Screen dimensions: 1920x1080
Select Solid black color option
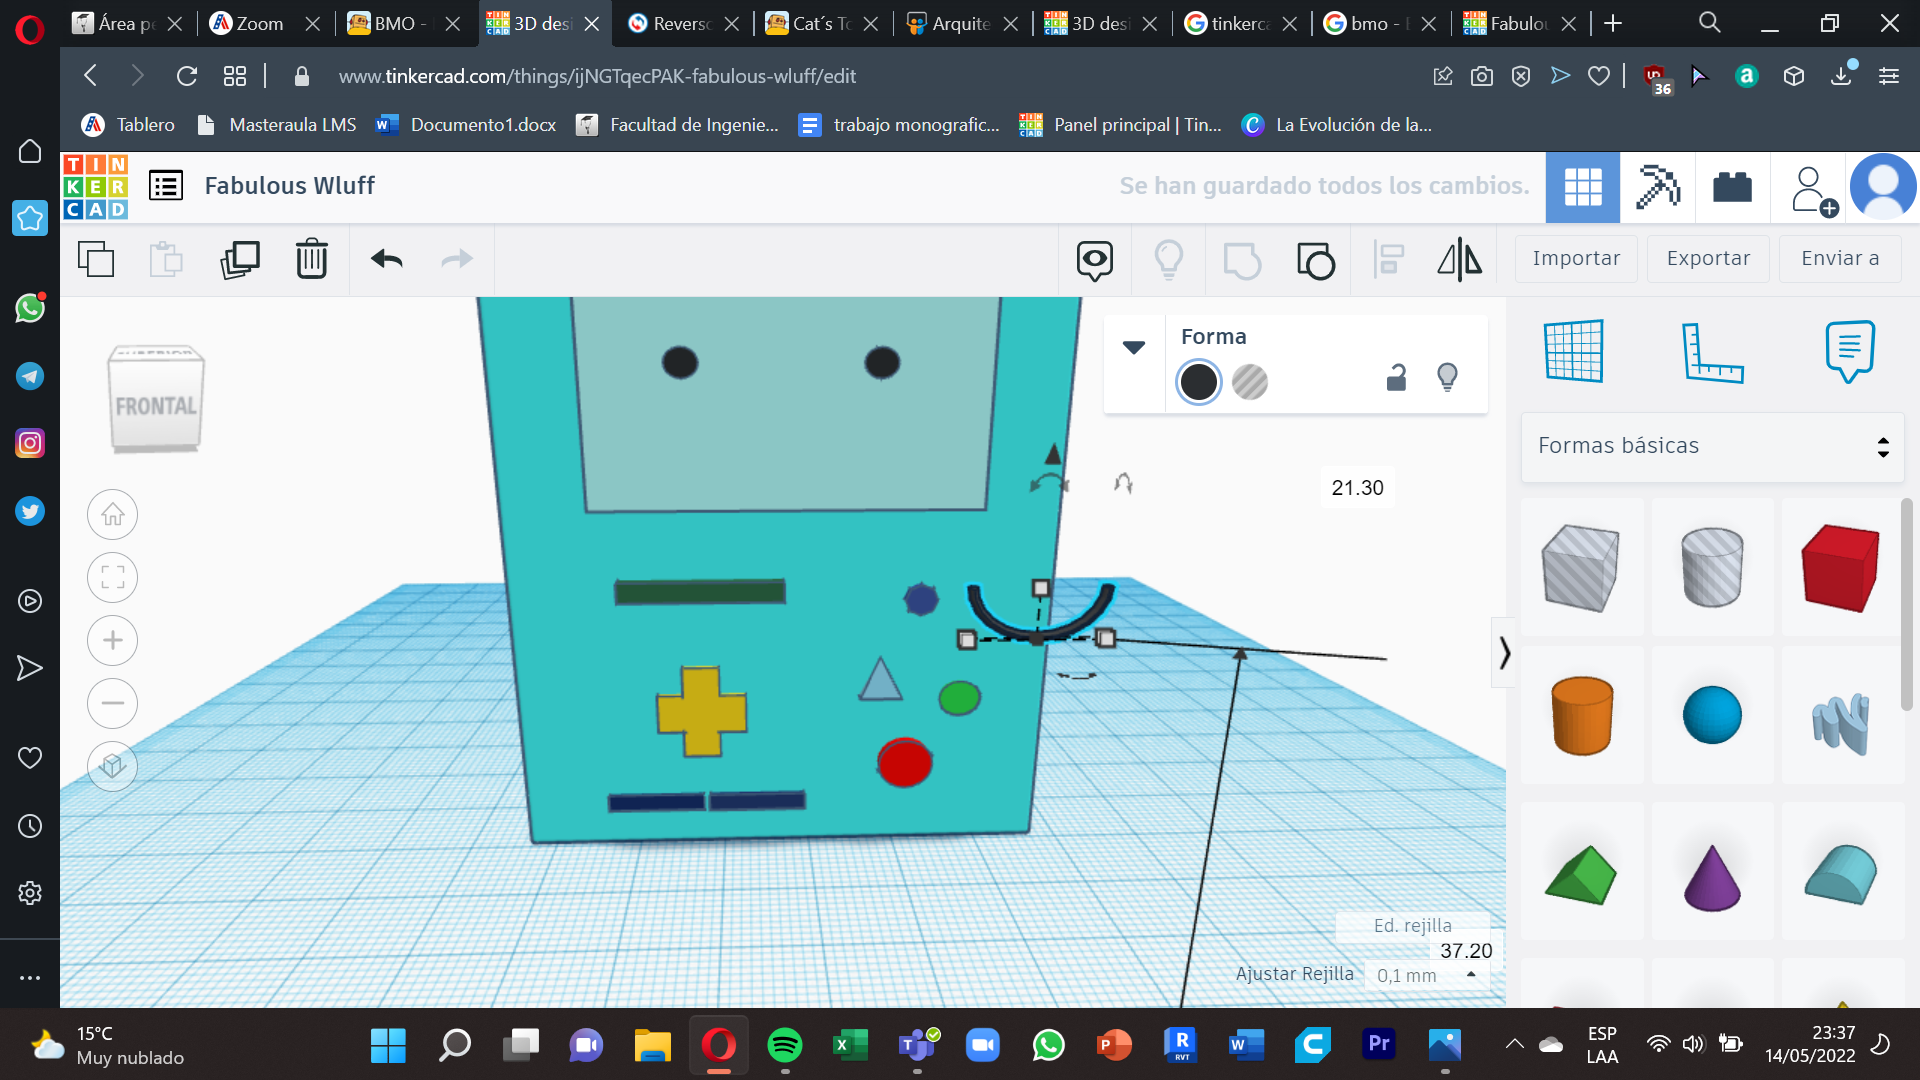pyautogui.click(x=1198, y=381)
